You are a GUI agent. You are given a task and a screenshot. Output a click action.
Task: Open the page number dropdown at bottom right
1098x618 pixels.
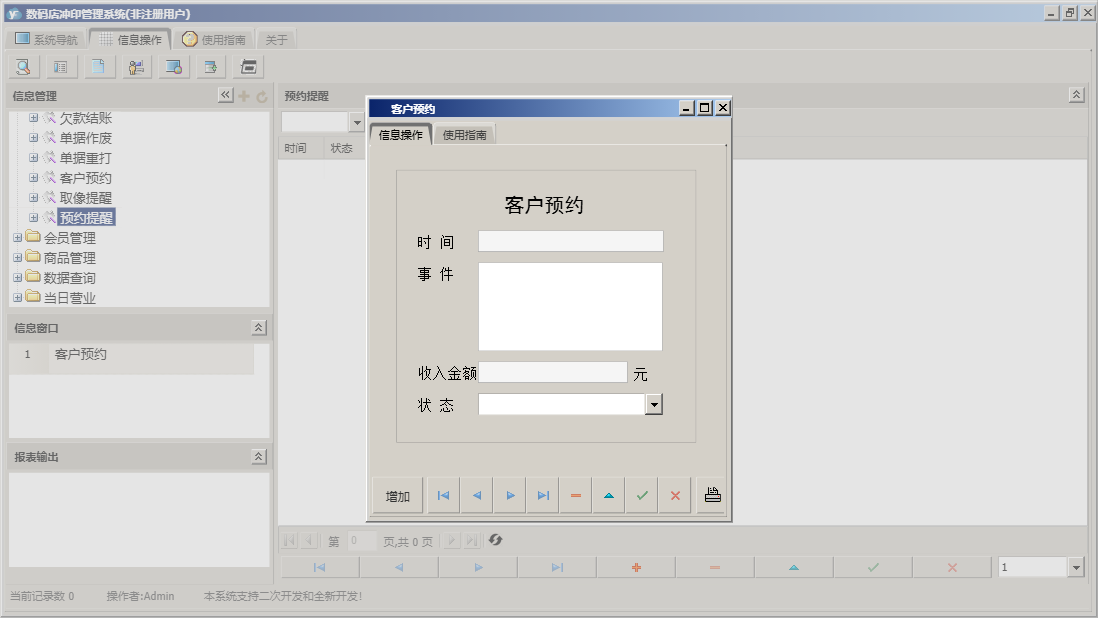[x=1078, y=566]
